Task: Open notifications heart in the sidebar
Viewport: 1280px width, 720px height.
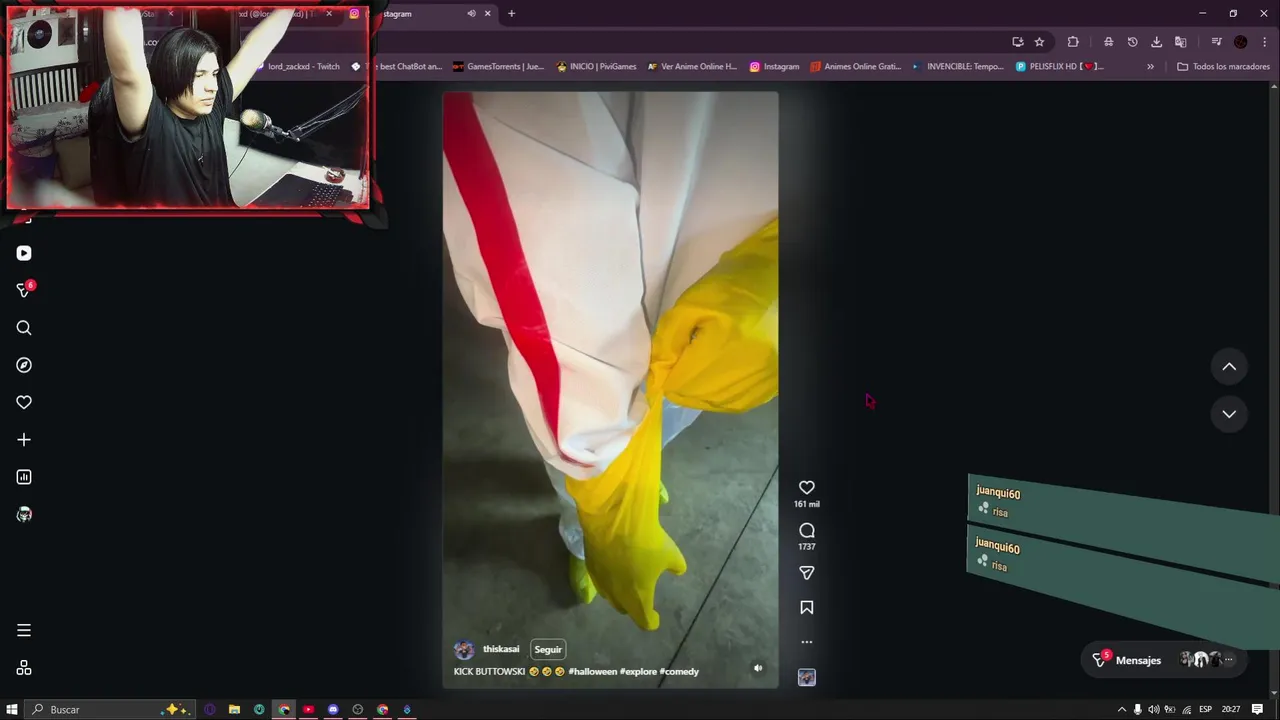Action: point(24,402)
